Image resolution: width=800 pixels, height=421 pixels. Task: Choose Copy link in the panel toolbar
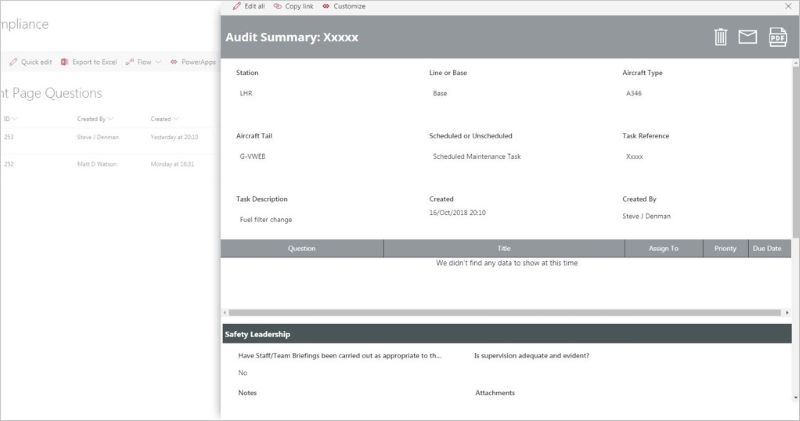[x=293, y=6]
